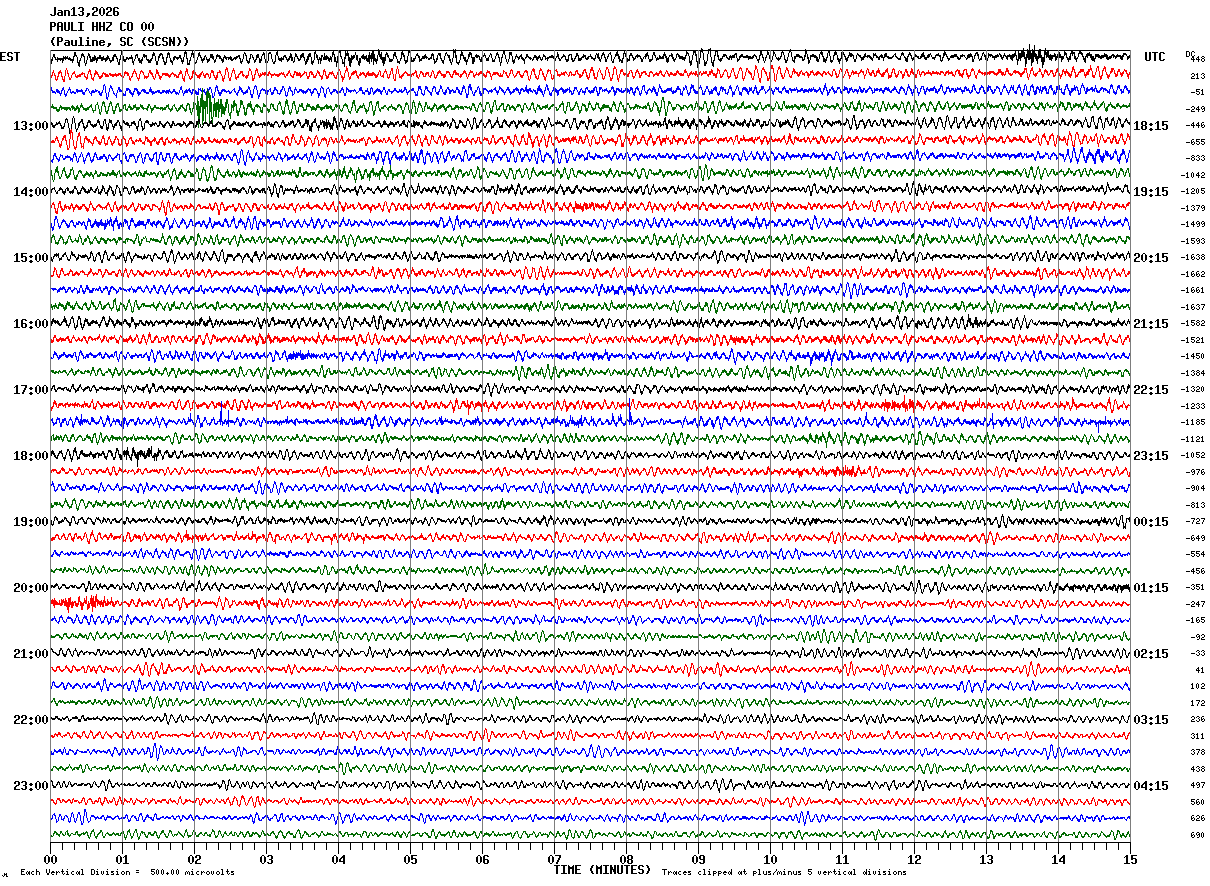Click the station name "(Pauline, SC (SCSN))"
The width and height of the screenshot is (1210, 886).
[x=119, y=41]
